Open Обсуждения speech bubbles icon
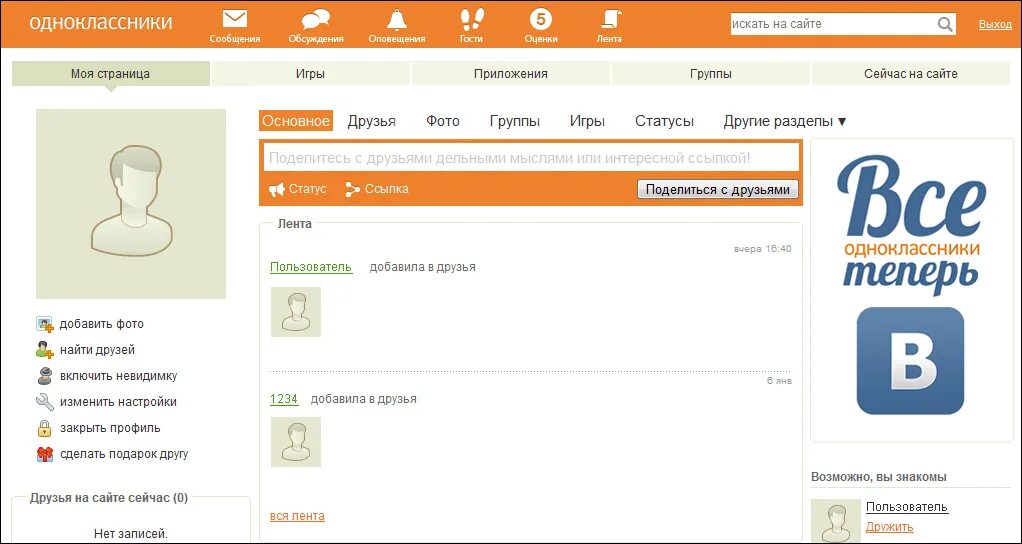 315,20
